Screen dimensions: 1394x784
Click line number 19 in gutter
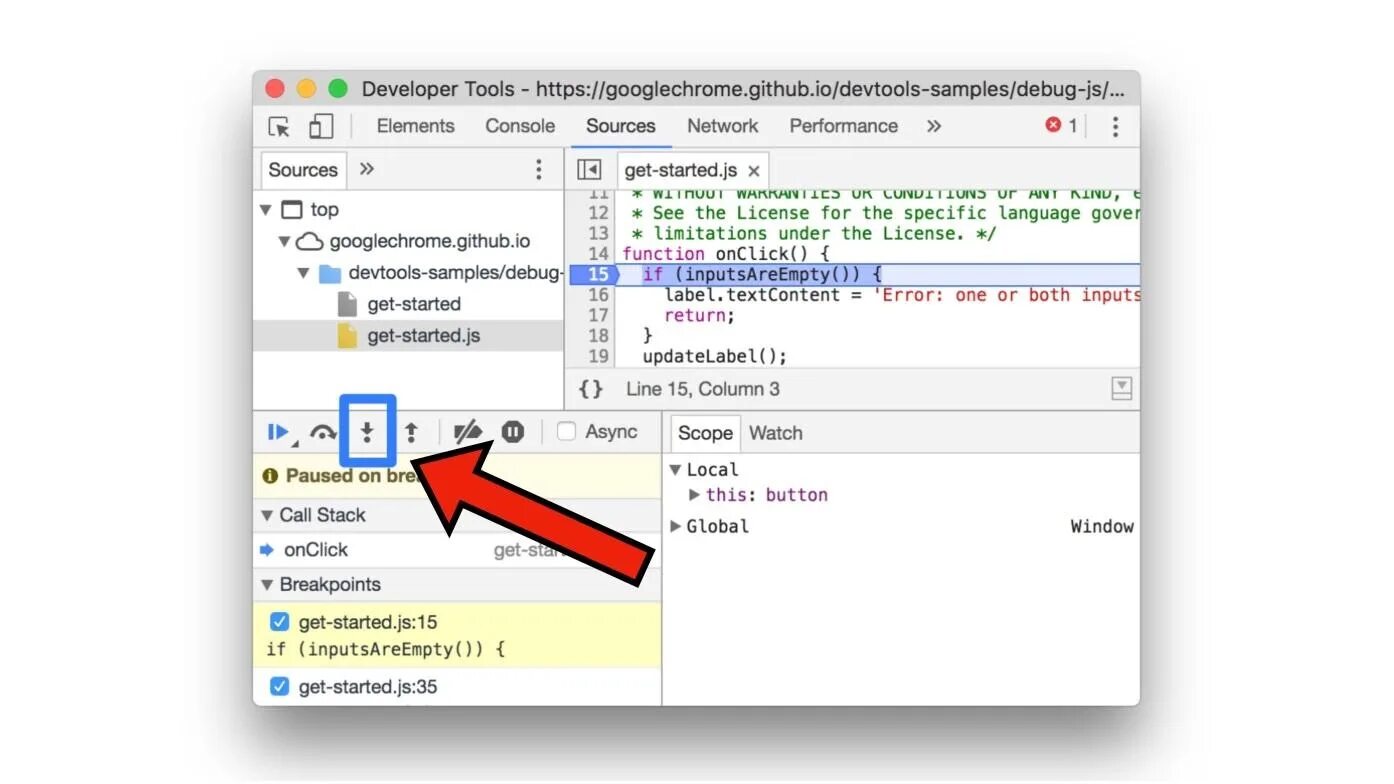(598, 356)
